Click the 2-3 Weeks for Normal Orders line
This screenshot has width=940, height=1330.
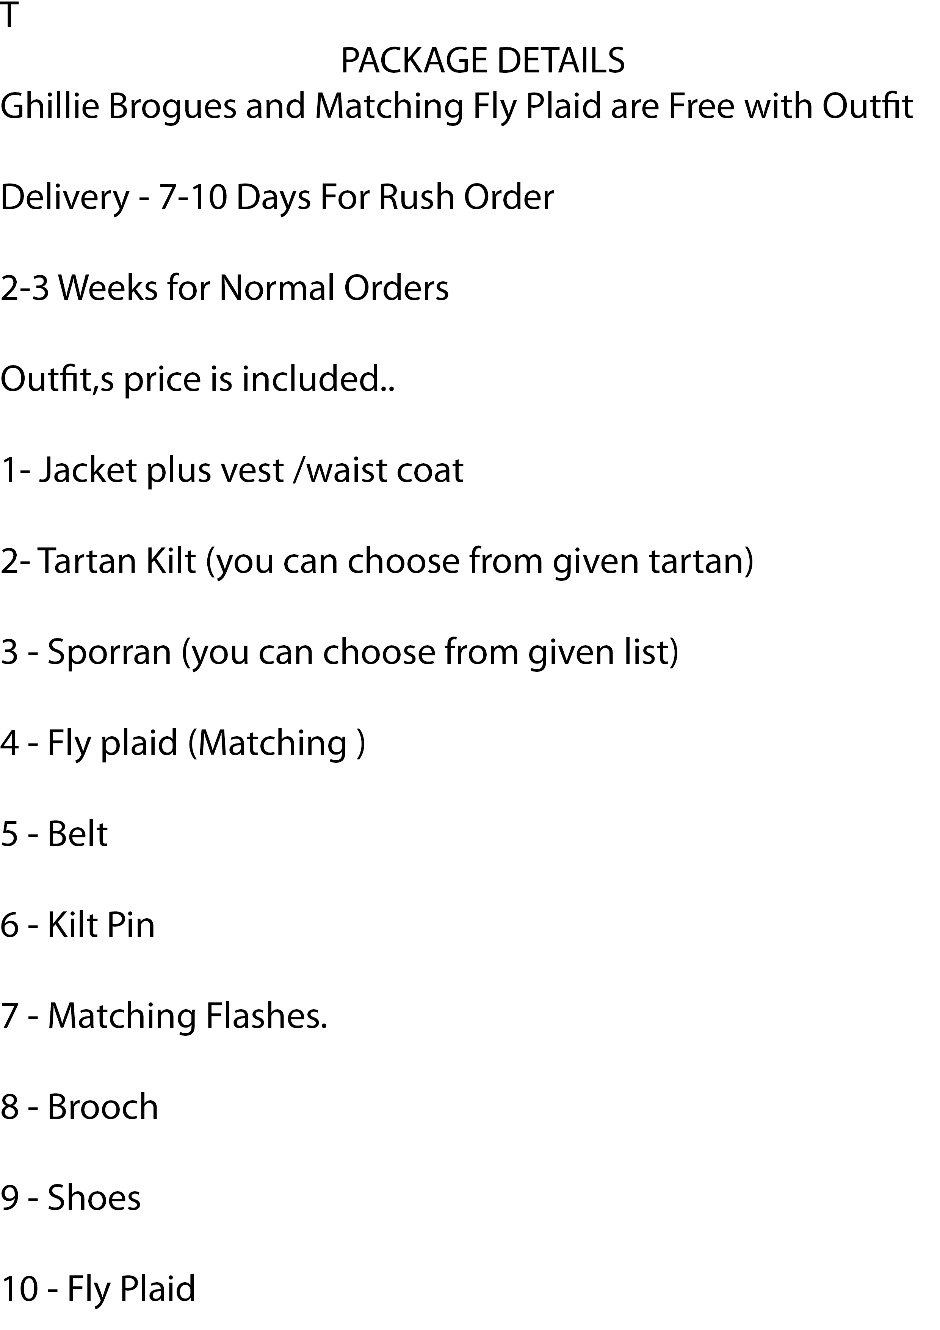click(225, 289)
